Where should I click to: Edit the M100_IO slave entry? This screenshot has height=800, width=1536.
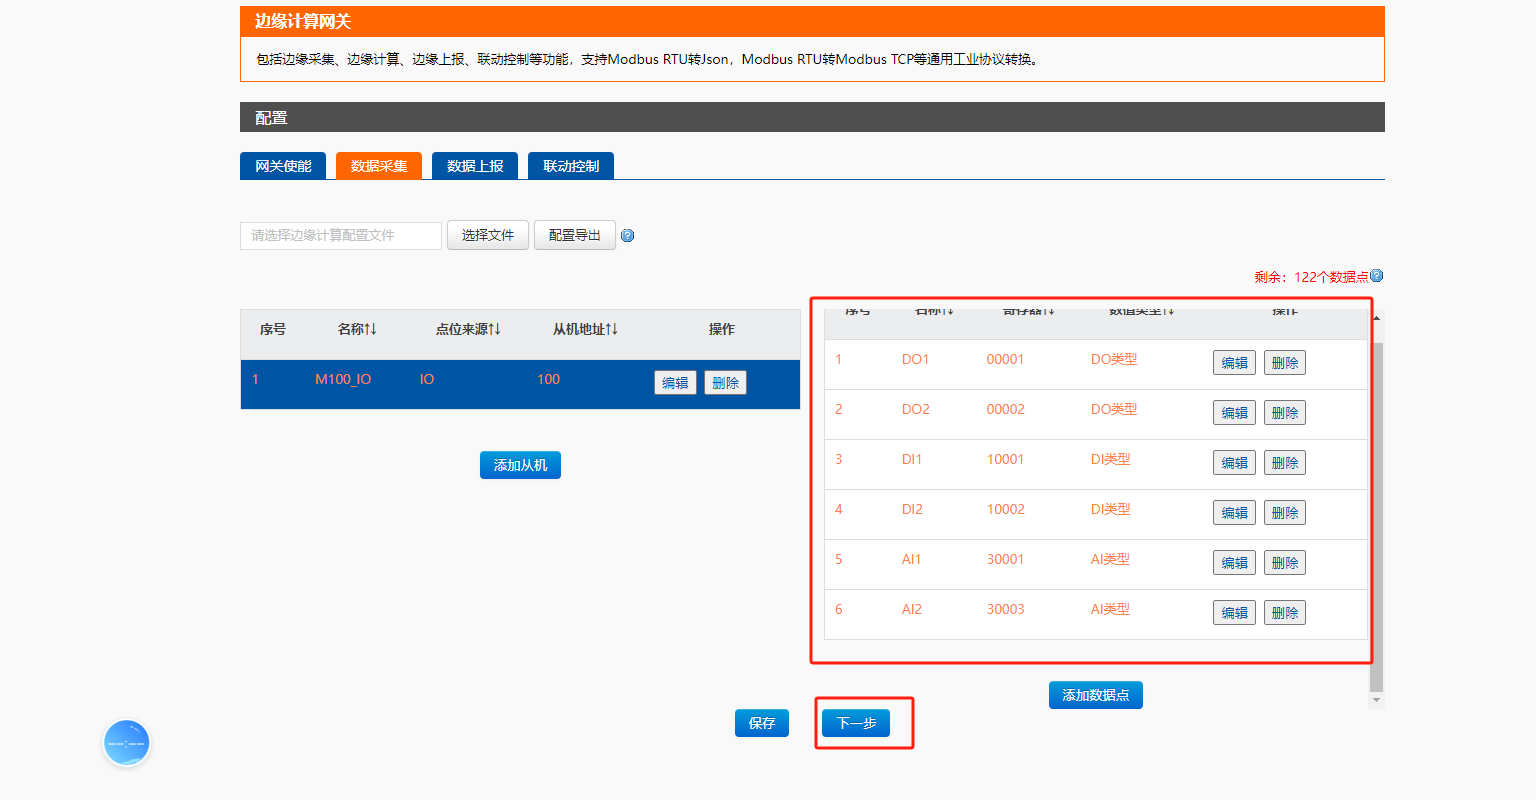[x=675, y=382]
